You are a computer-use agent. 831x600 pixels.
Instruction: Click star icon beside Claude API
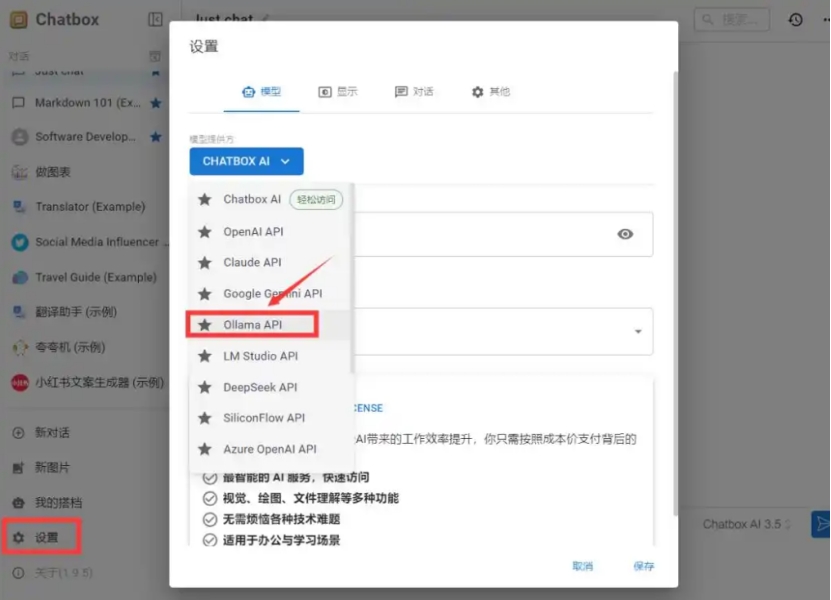(205, 262)
